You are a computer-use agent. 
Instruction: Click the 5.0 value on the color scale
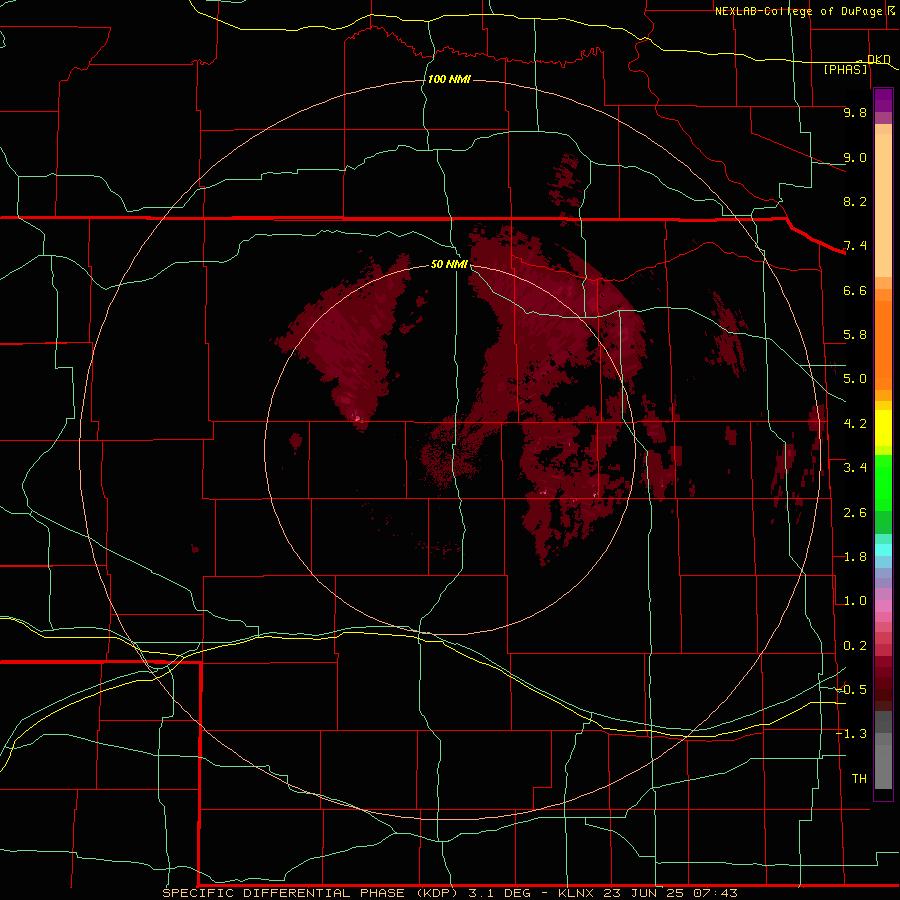[855, 379]
